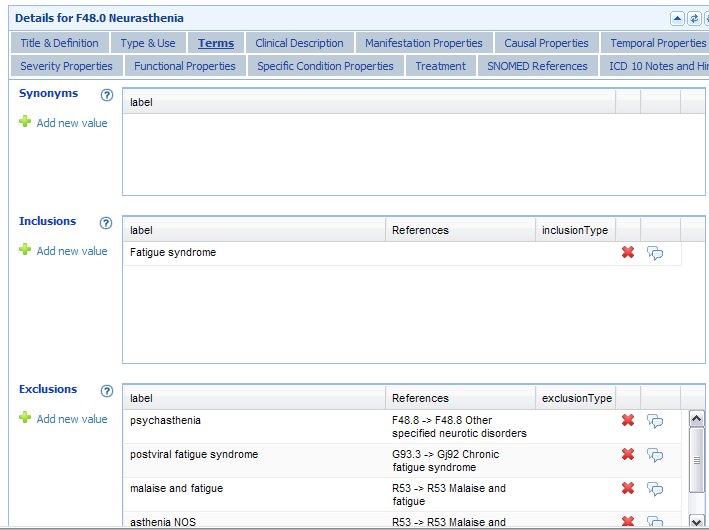Open comments for malaise and fatigue
The image size is (709, 530).
pos(655,489)
